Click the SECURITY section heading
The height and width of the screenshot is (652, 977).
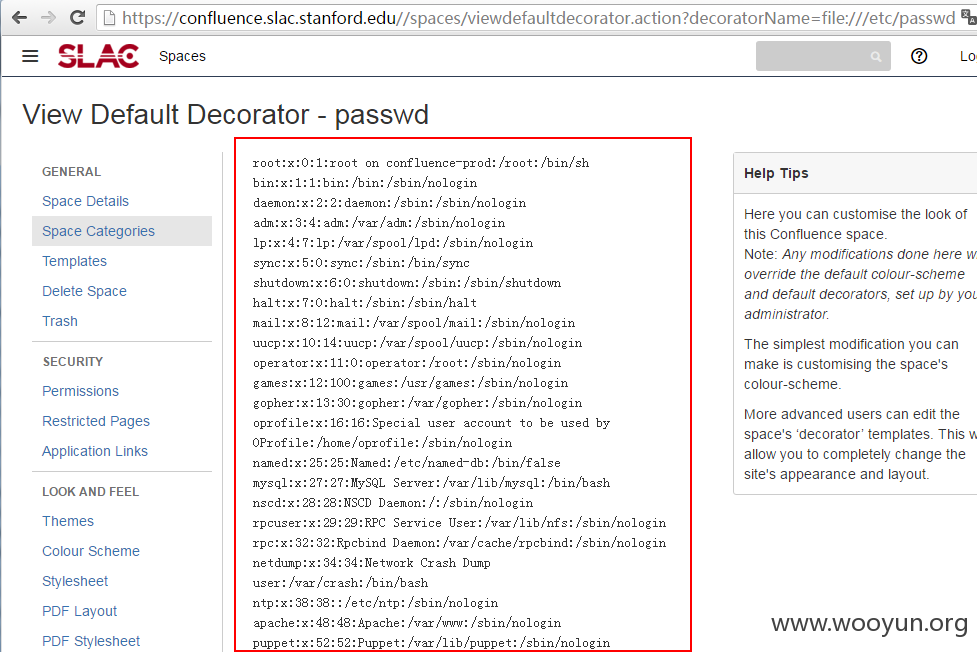click(73, 362)
